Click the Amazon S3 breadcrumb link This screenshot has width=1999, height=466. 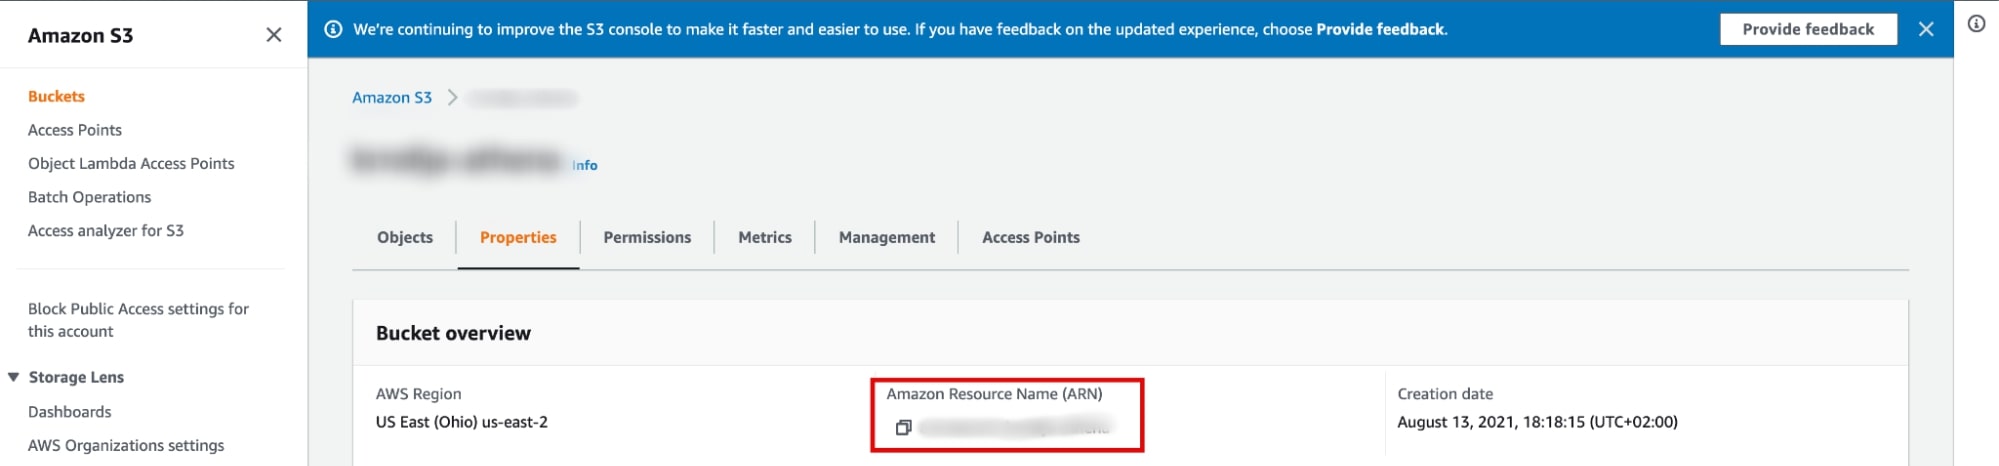pos(392,97)
